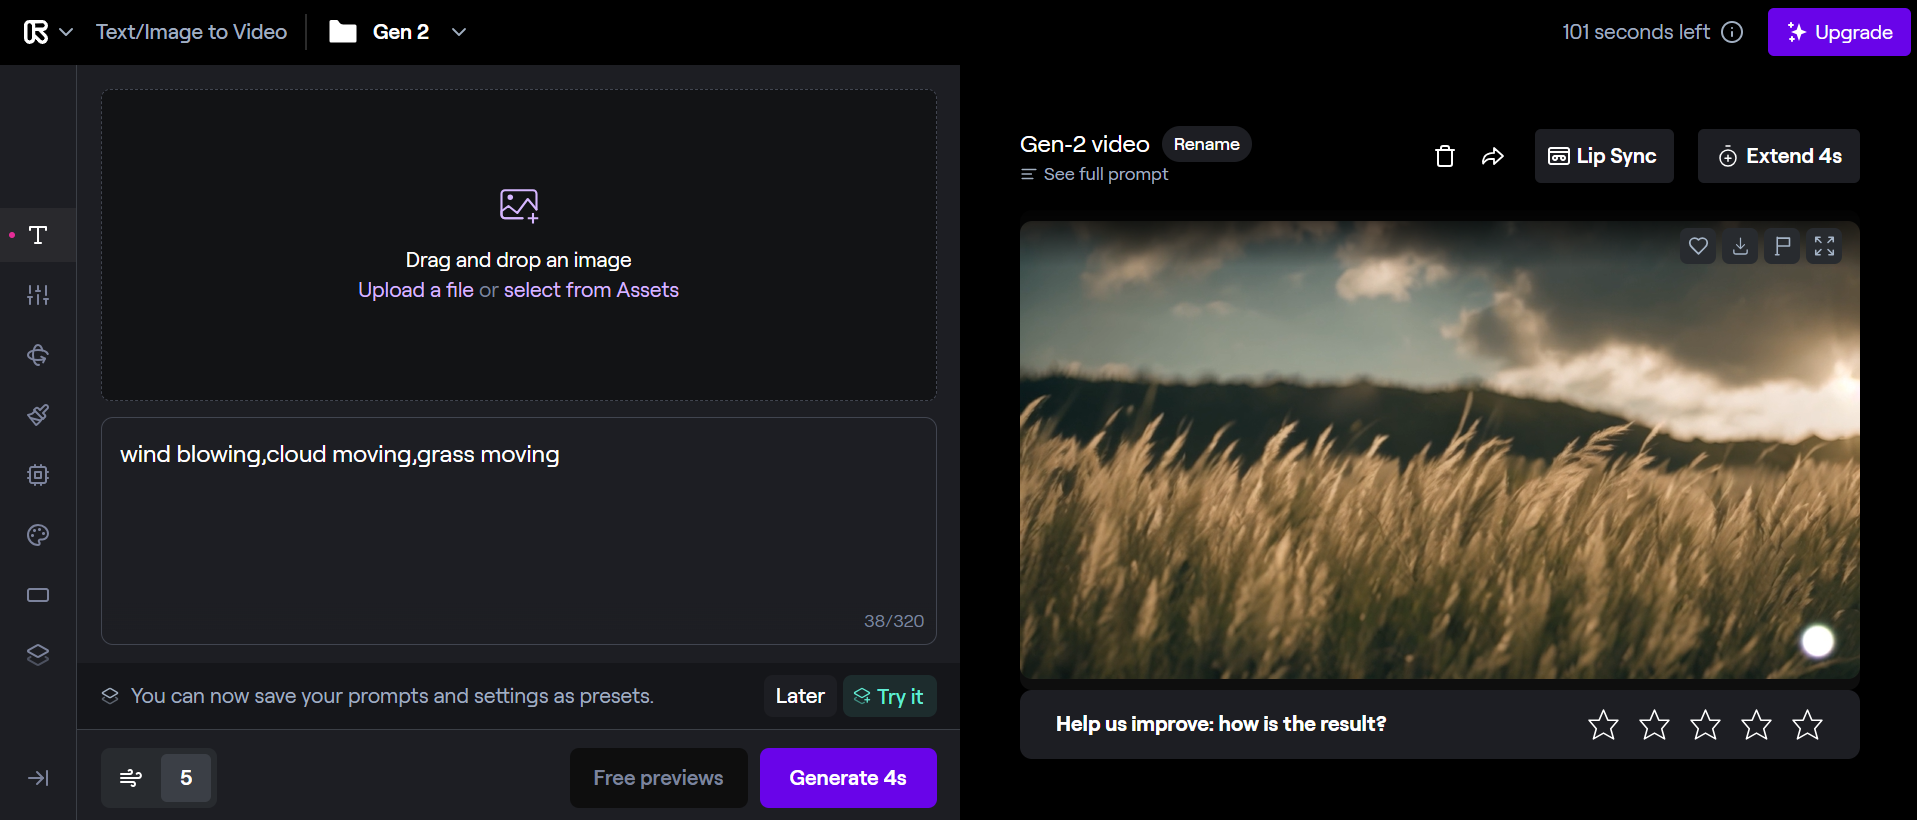Open the style palette icon
Screen dimensions: 1917x820
[x=38, y=535]
